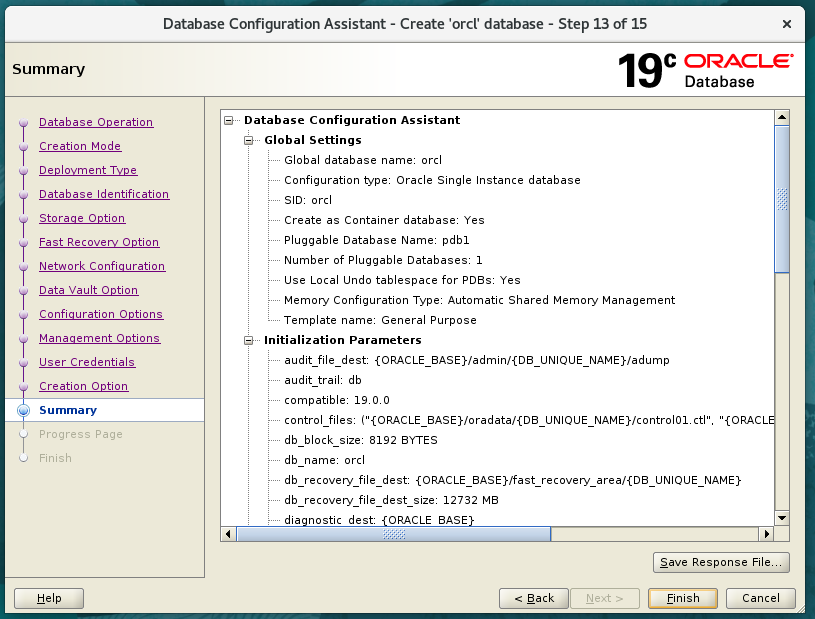Select 'Template name: General Purpose' row
Screen dimensions: 815x619
(380, 320)
